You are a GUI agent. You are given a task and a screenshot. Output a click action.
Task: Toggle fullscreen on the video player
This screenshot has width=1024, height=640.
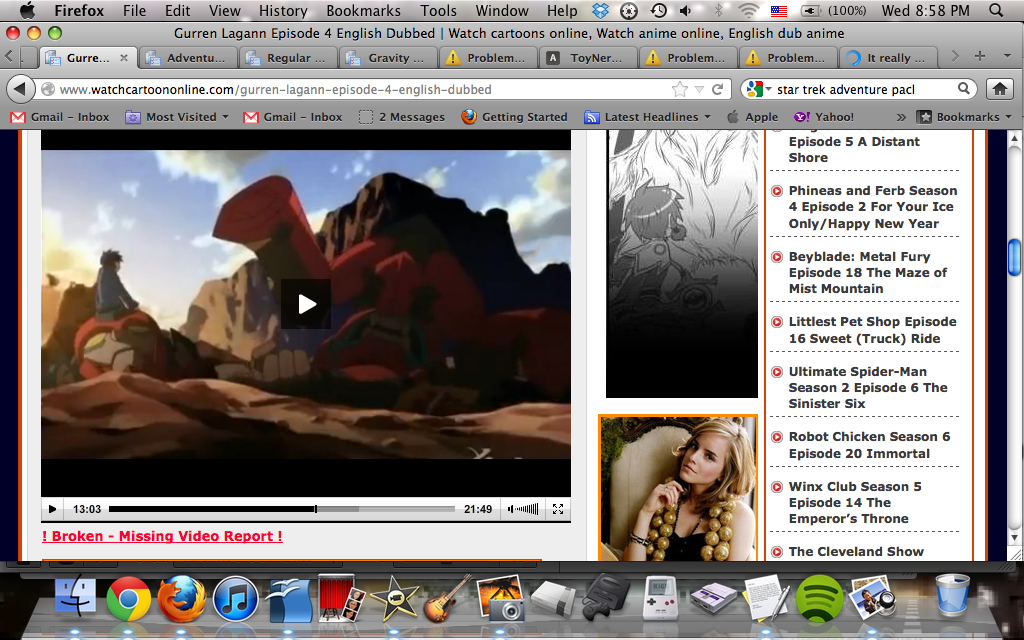[558, 509]
